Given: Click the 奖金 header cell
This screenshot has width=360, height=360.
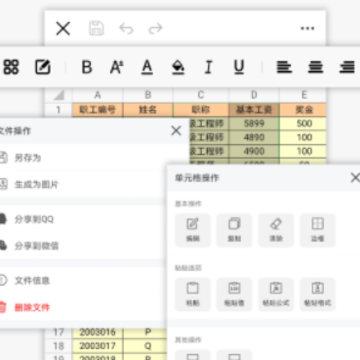Looking at the screenshot, I should [303, 110].
